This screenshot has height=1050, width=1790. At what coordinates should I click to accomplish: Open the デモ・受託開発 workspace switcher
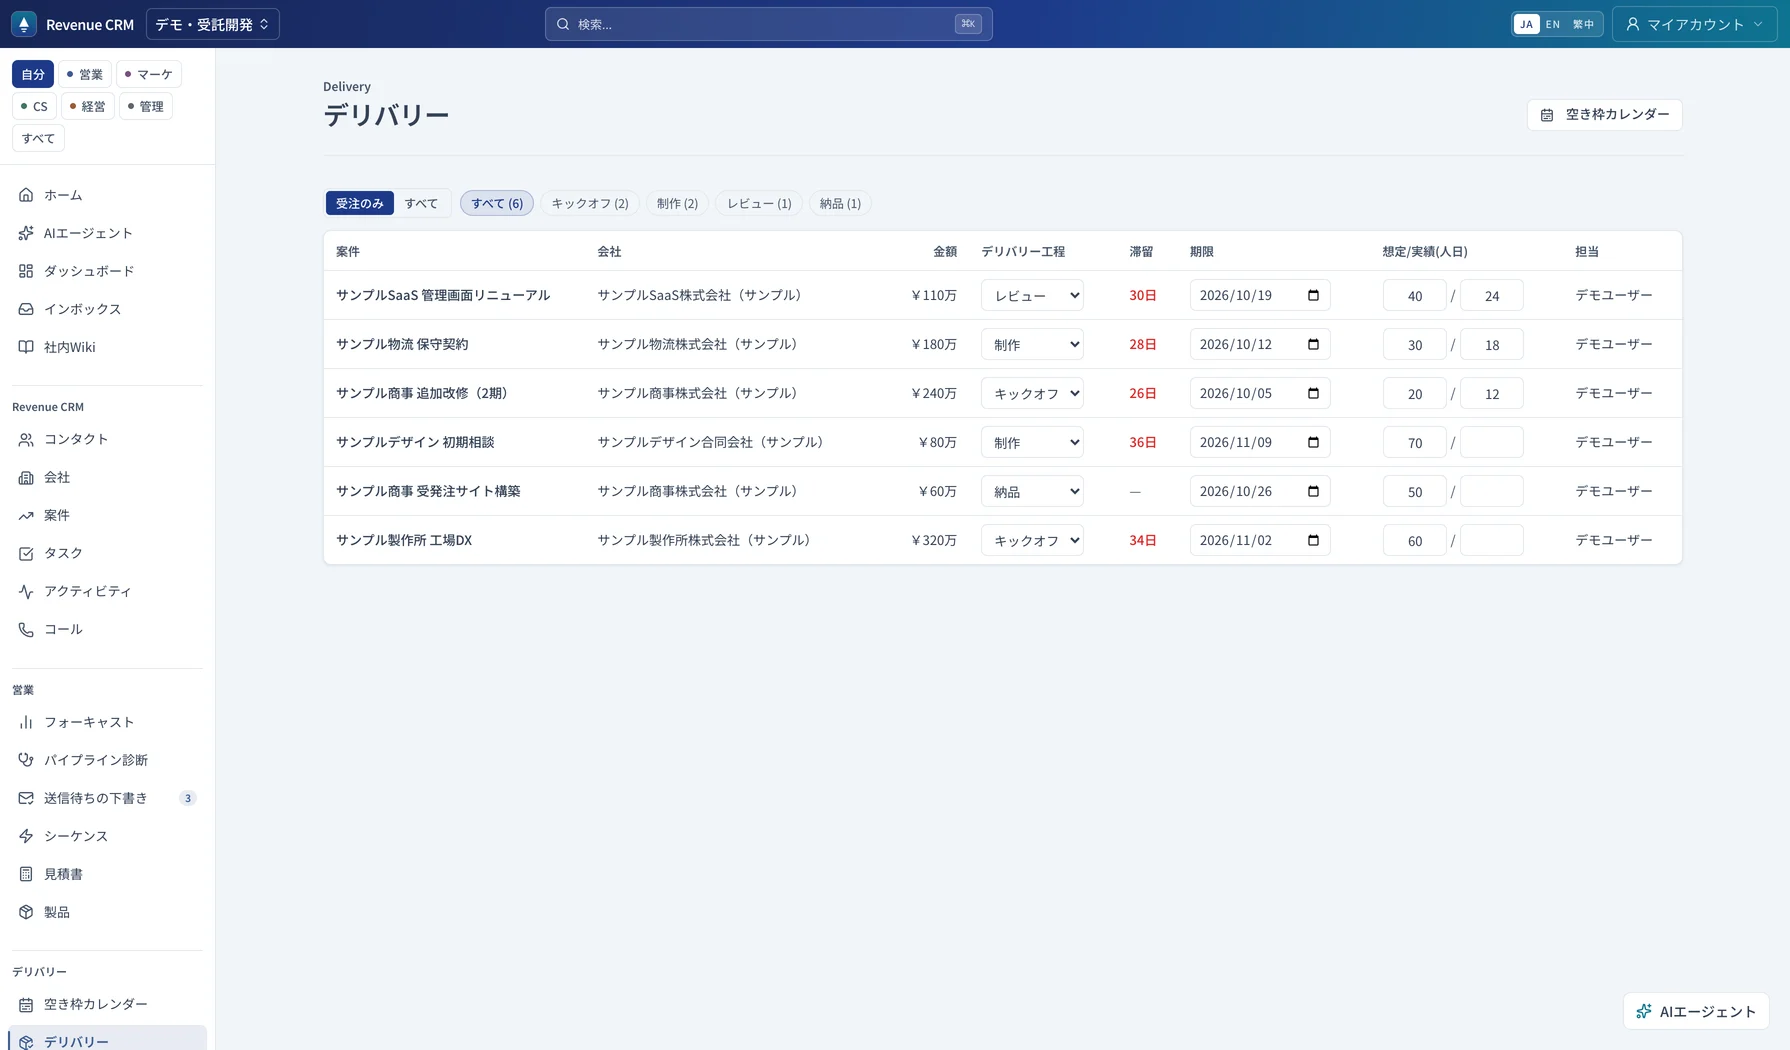coord(213,24)
